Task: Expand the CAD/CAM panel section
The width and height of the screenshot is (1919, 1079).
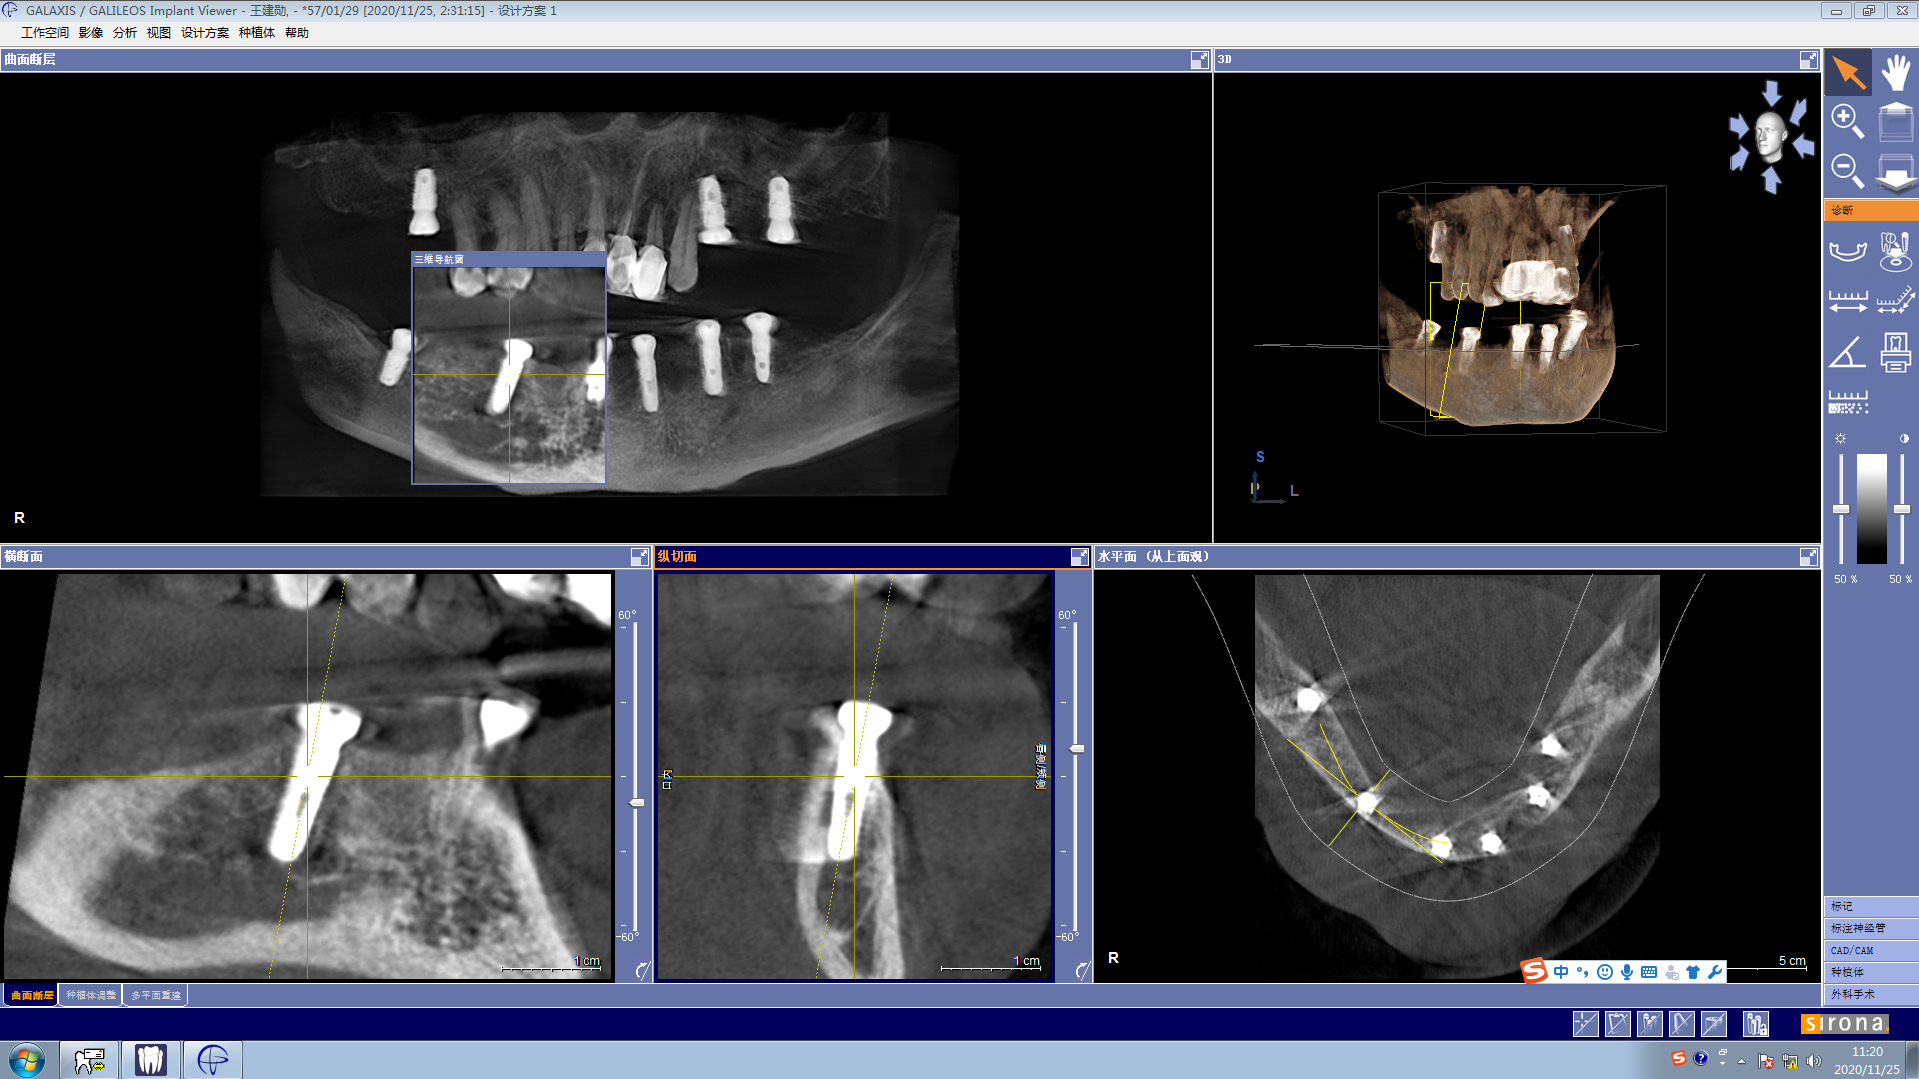Action: pos(1869,950)
